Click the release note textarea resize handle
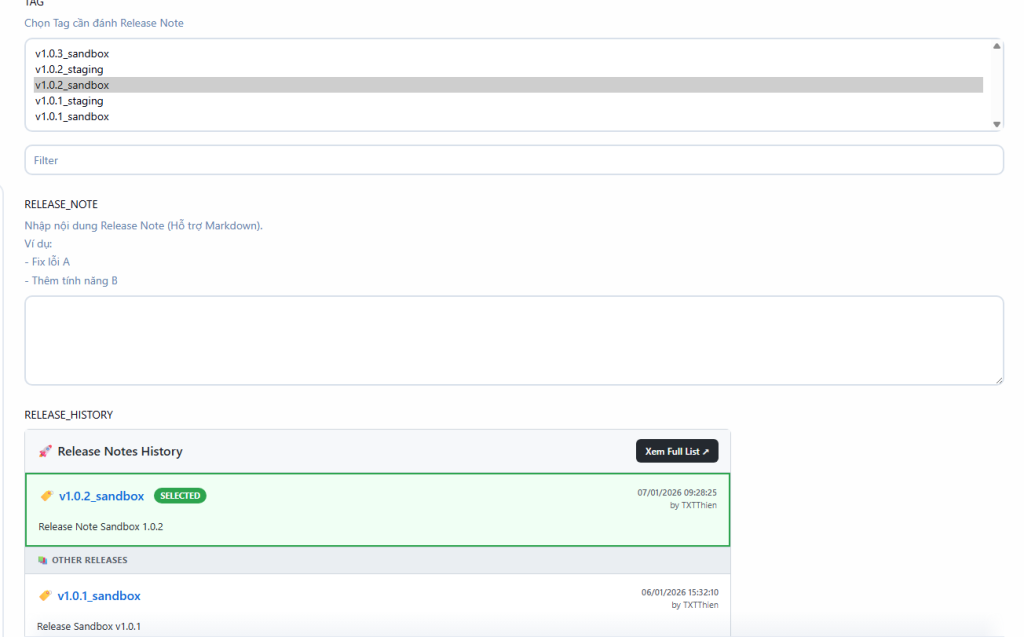The width and height of the screenshot is (1024, 637). (x=998, y=379)
